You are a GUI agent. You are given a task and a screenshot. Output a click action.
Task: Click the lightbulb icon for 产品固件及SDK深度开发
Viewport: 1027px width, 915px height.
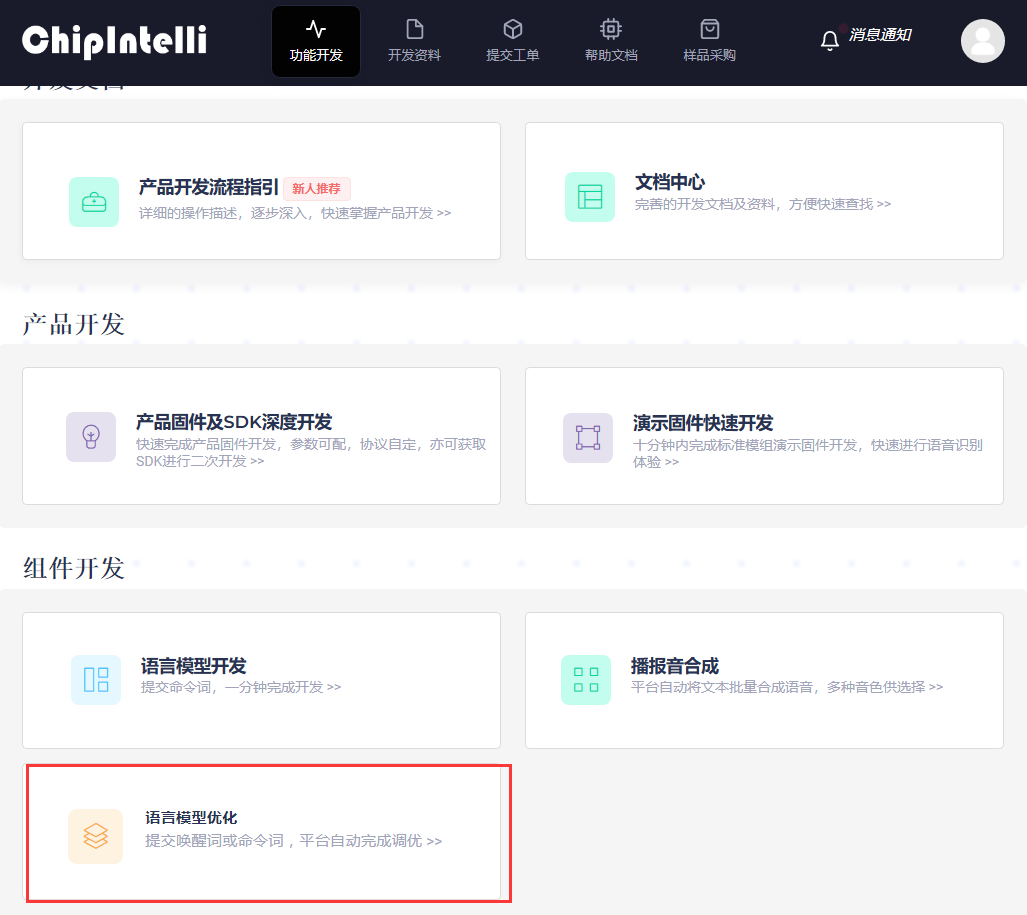point(91,437)
